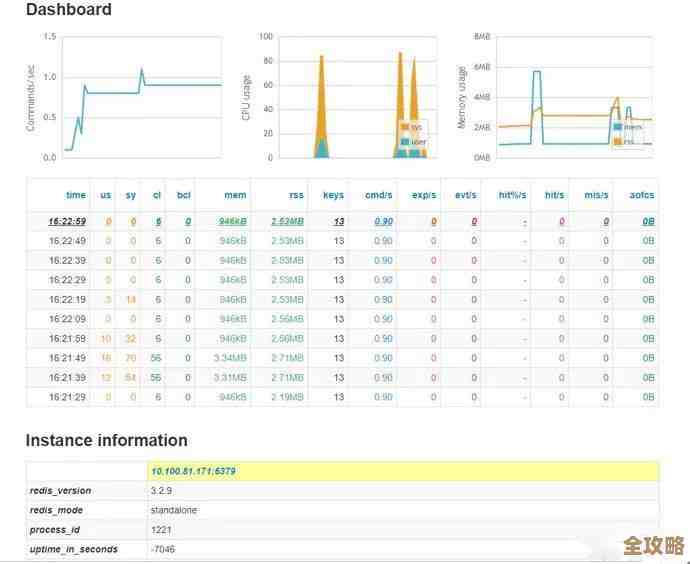The height and width of the screenshot is (564, 690).
Task: Click the rss legend swatch in memory chart
Action: (618, 141)
